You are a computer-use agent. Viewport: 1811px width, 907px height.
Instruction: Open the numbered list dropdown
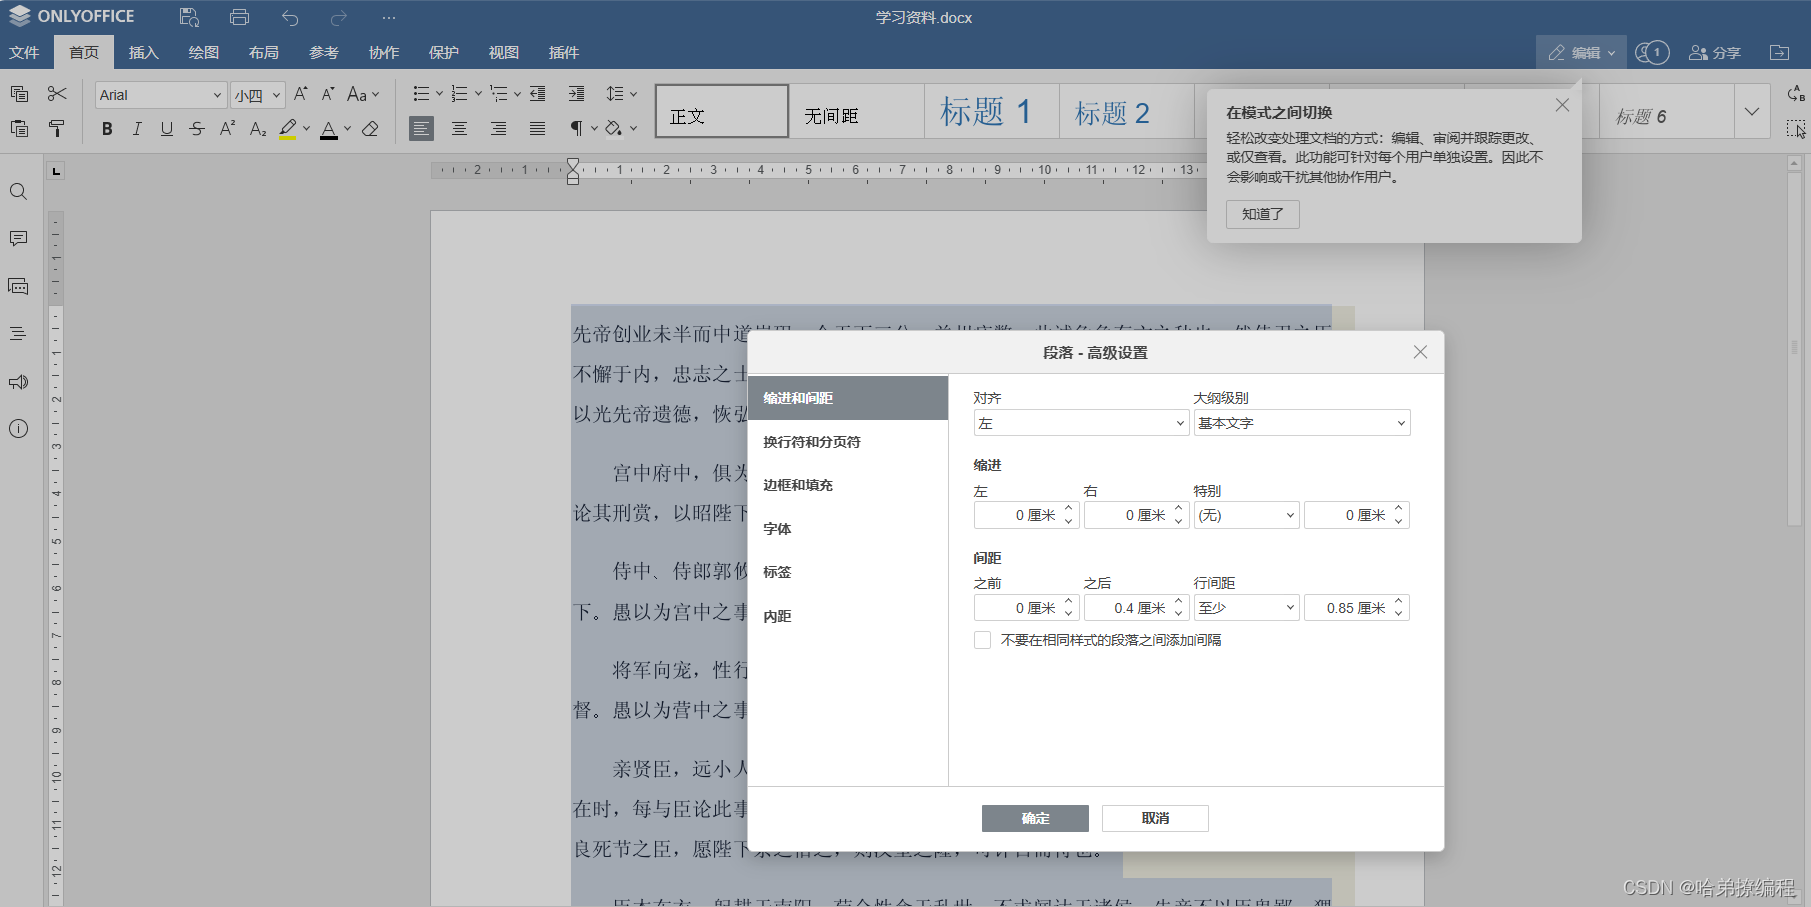click(478, 94)
